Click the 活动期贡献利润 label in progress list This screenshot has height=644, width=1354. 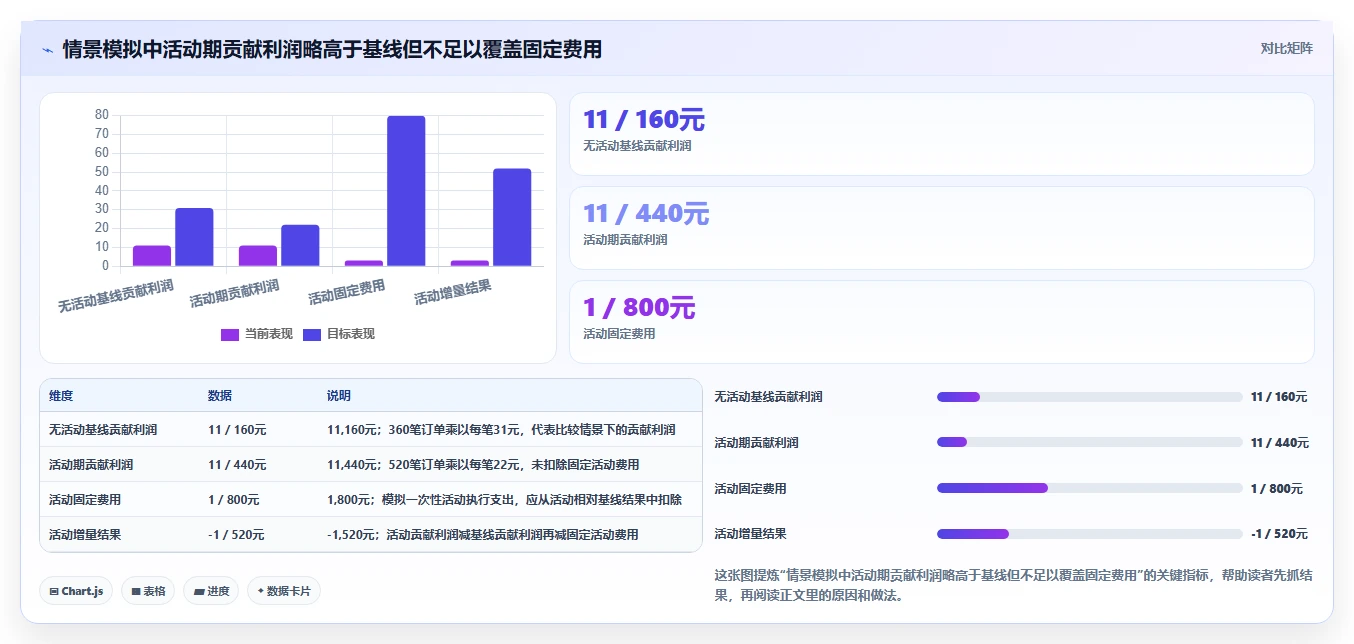tap(756, 443)
